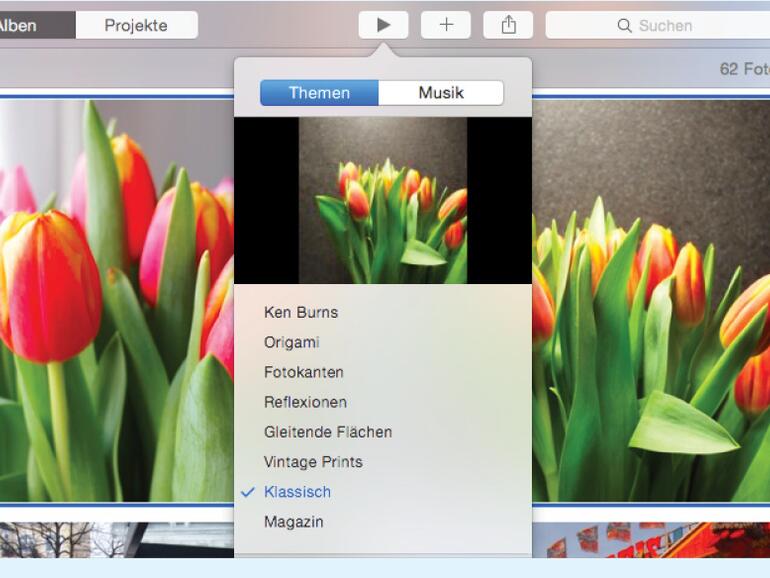This screenshot has height=578, width=770.
Task: Select the Musik tab in popover
Action: click(x=441, y=93)
